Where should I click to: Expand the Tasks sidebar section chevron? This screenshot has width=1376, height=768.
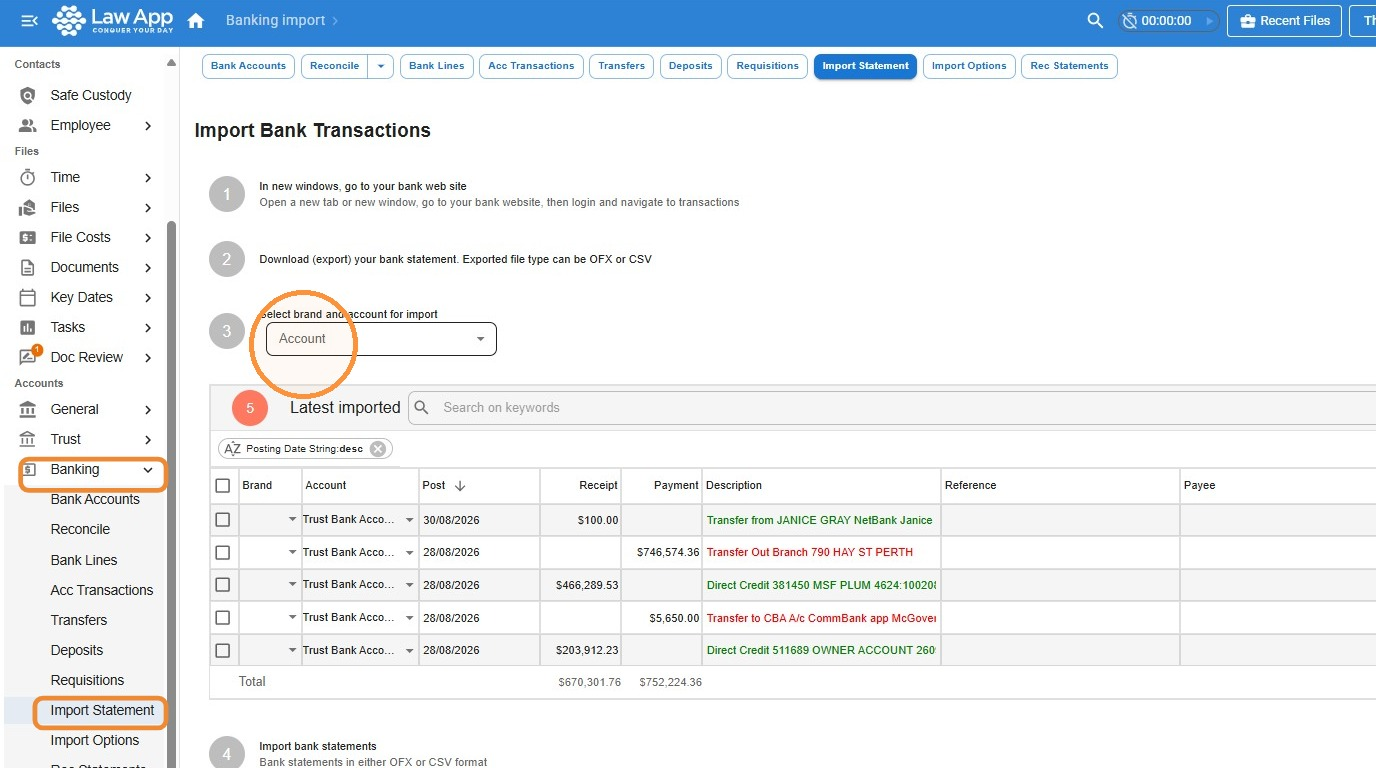tap(148, 327)
